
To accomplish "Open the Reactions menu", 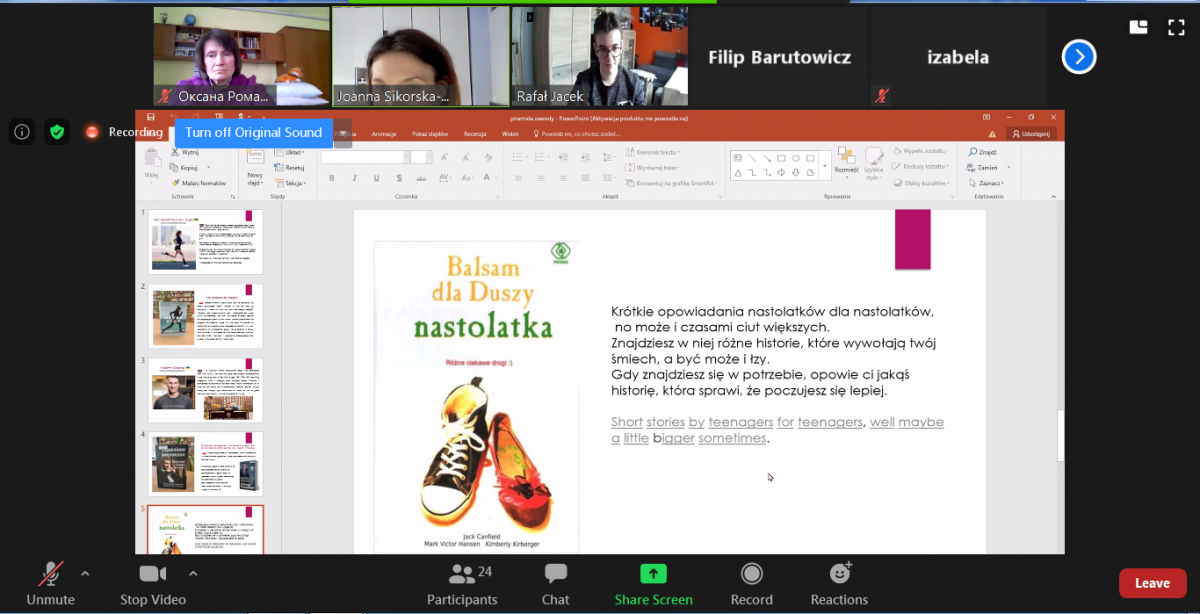I will pos(839,584).
